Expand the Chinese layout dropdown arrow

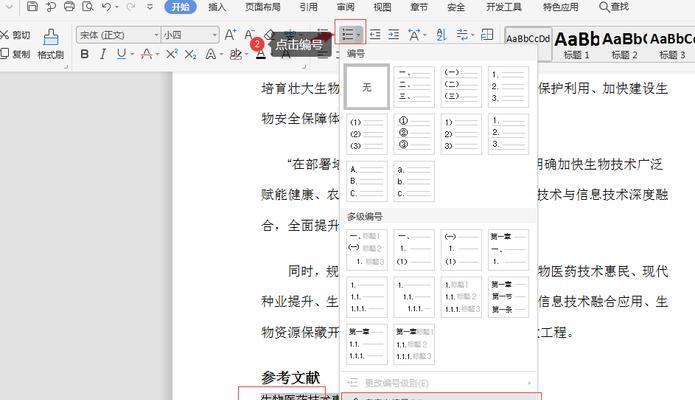click(x=425, y=35)
